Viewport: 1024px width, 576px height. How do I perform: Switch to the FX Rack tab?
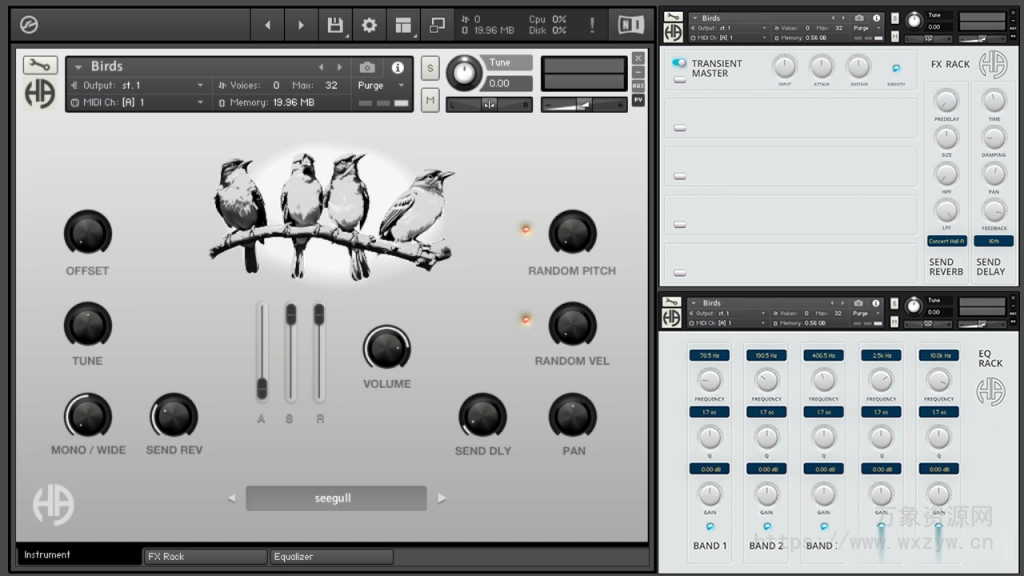(204, 556)
